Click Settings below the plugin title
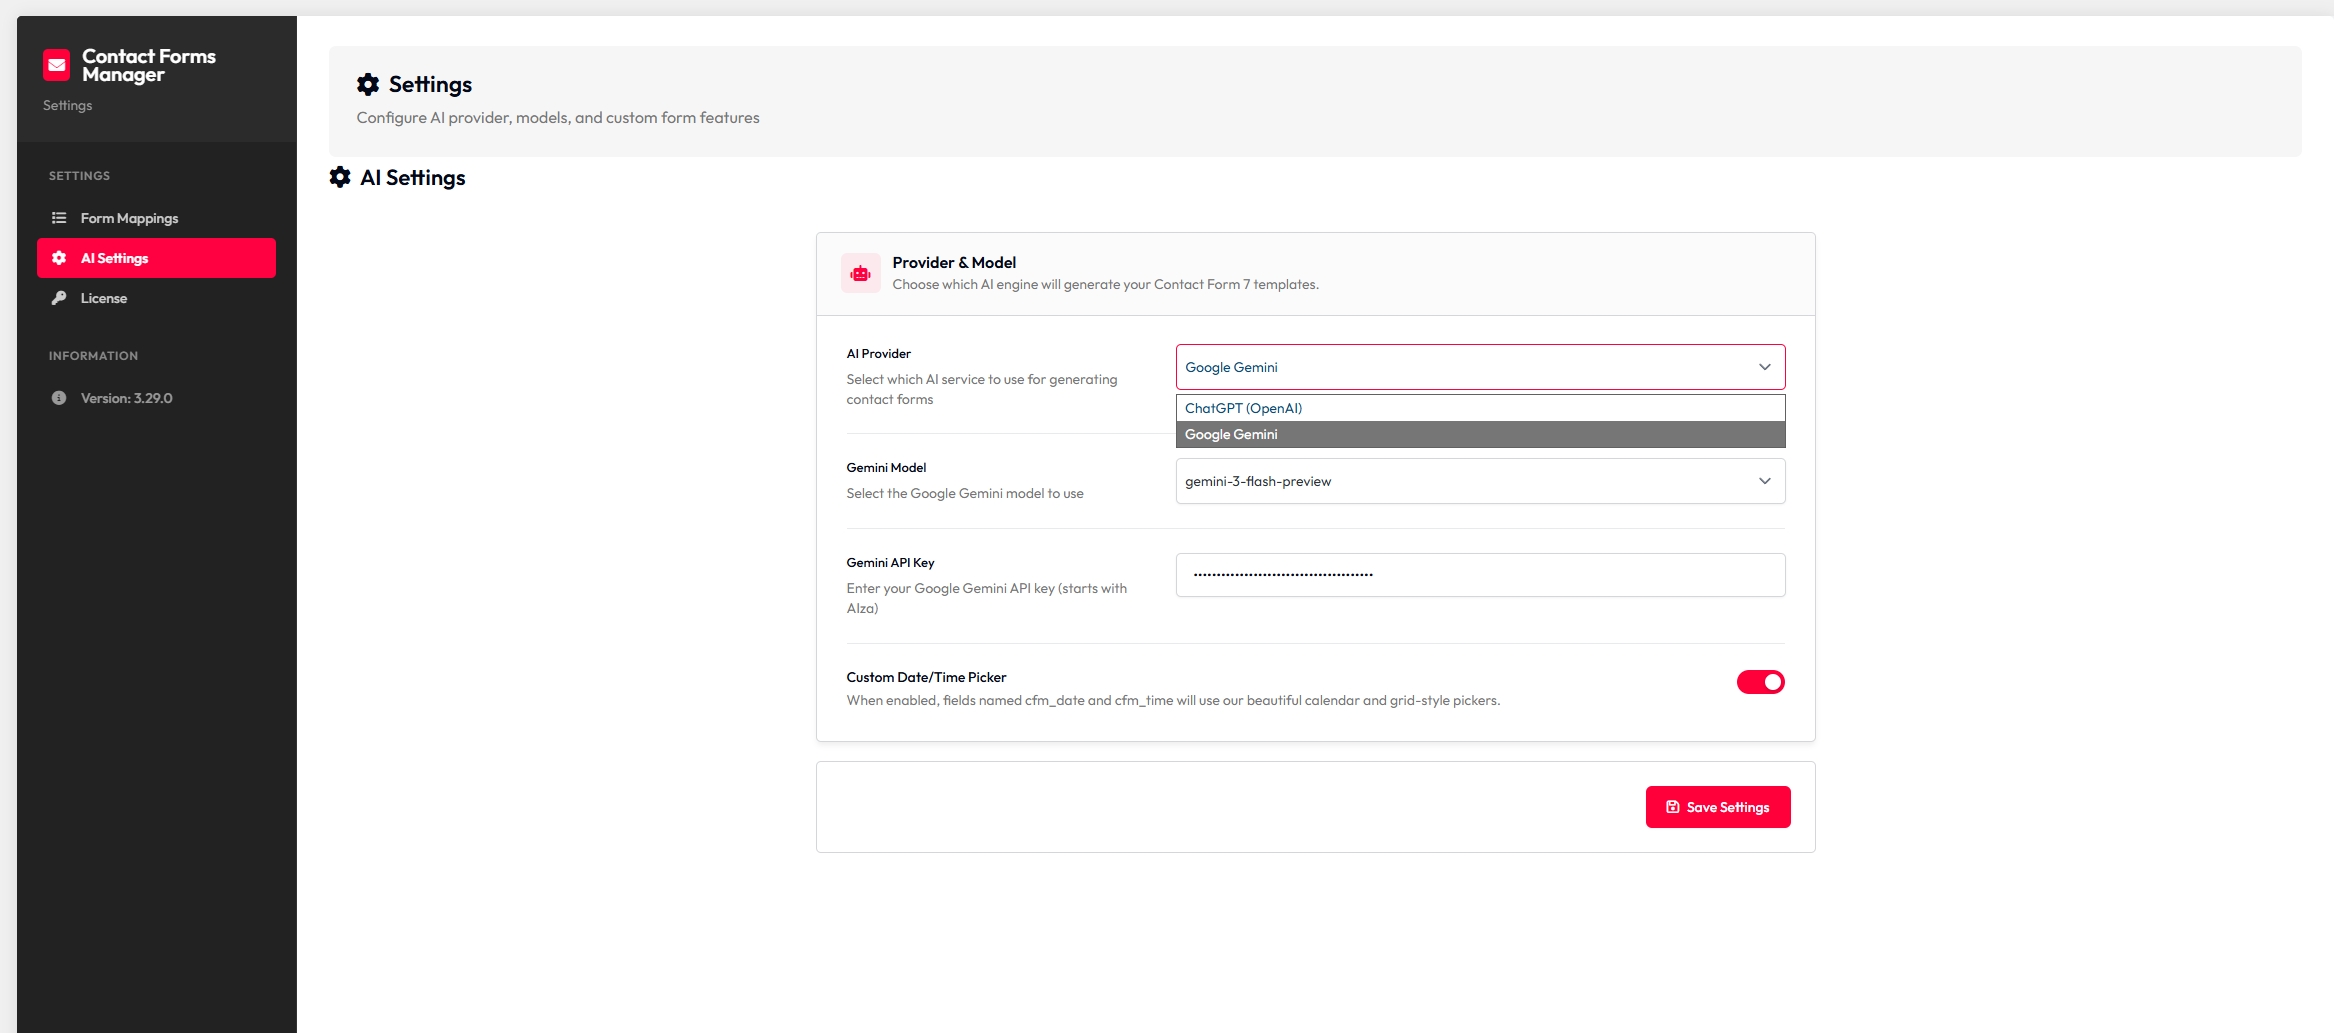This screenshot has height=1033, width=2334. tap(66, 104)
